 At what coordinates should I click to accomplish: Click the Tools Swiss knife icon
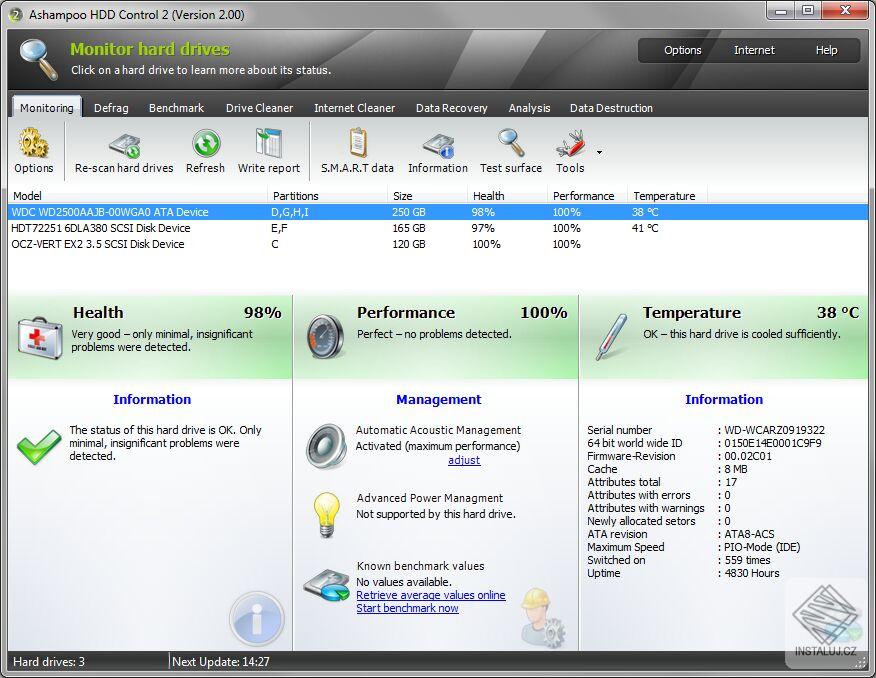tap(570, 144)
